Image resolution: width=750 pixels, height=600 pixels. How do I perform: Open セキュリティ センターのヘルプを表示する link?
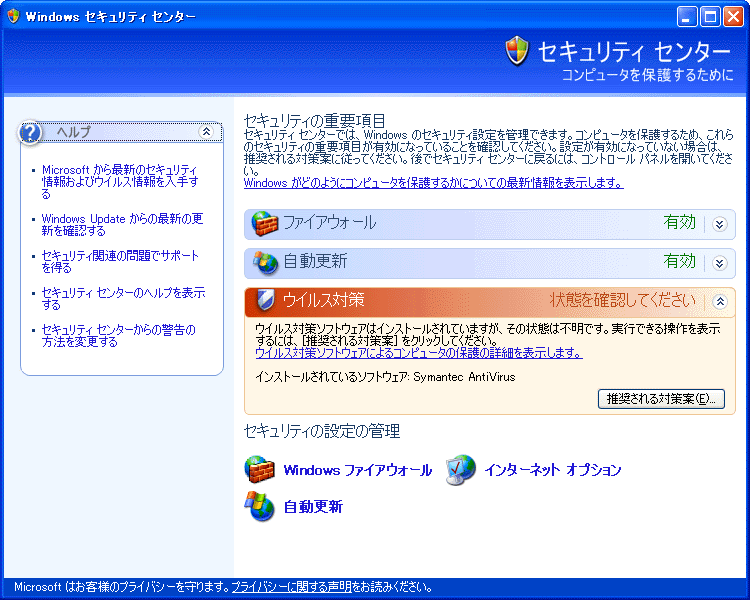click(122, 298)
